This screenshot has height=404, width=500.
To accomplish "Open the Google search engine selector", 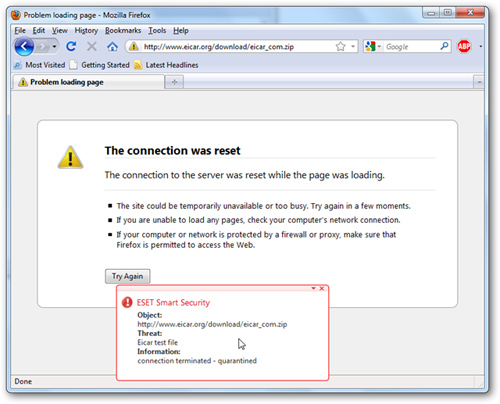I will point(372,46).
